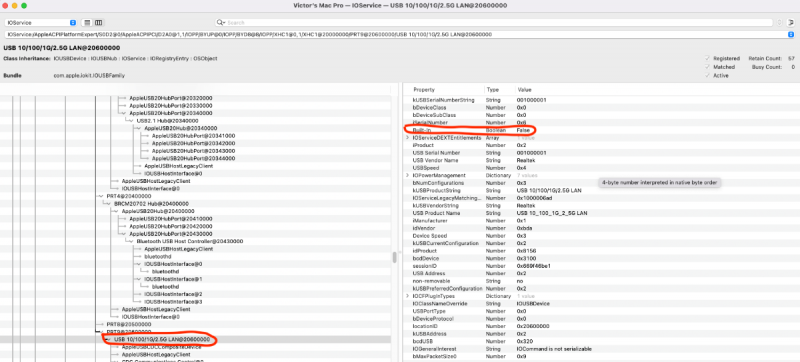Select the bMaxPacketSize0 property row
Viewport: 800px width, 362px height.
coord(601,356)
